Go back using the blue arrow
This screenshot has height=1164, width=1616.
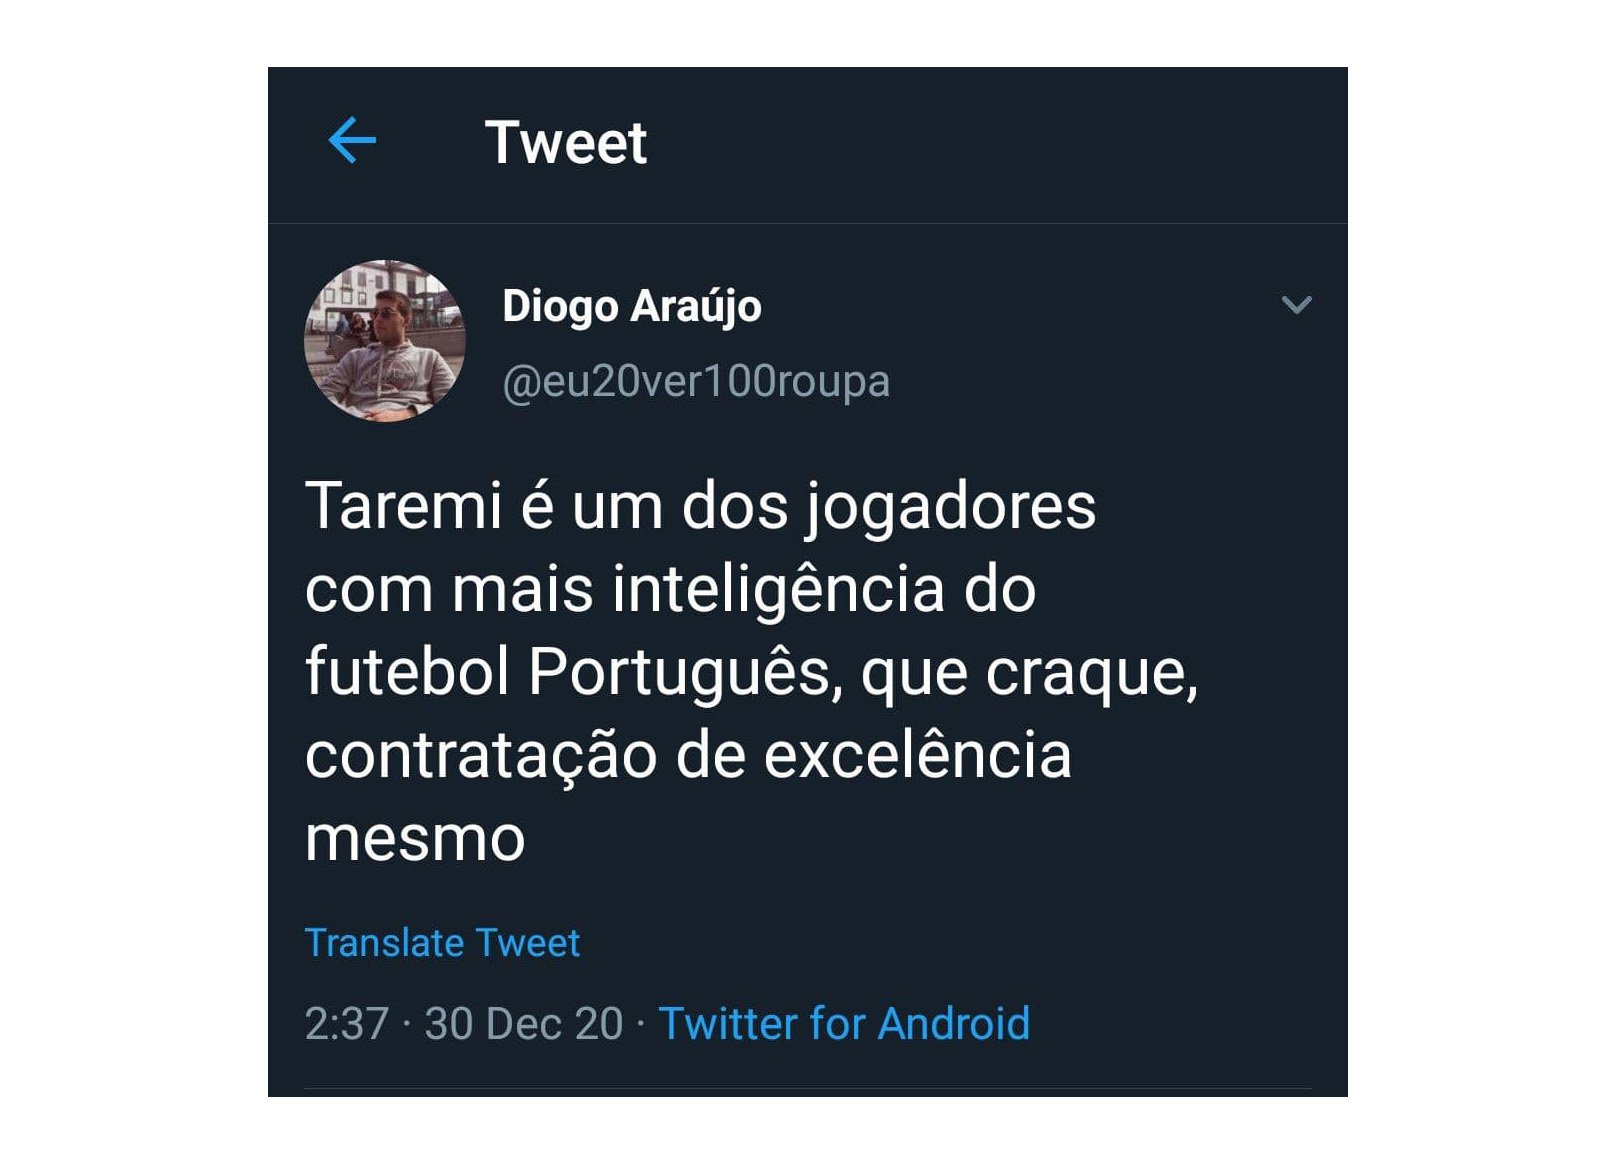352,140
